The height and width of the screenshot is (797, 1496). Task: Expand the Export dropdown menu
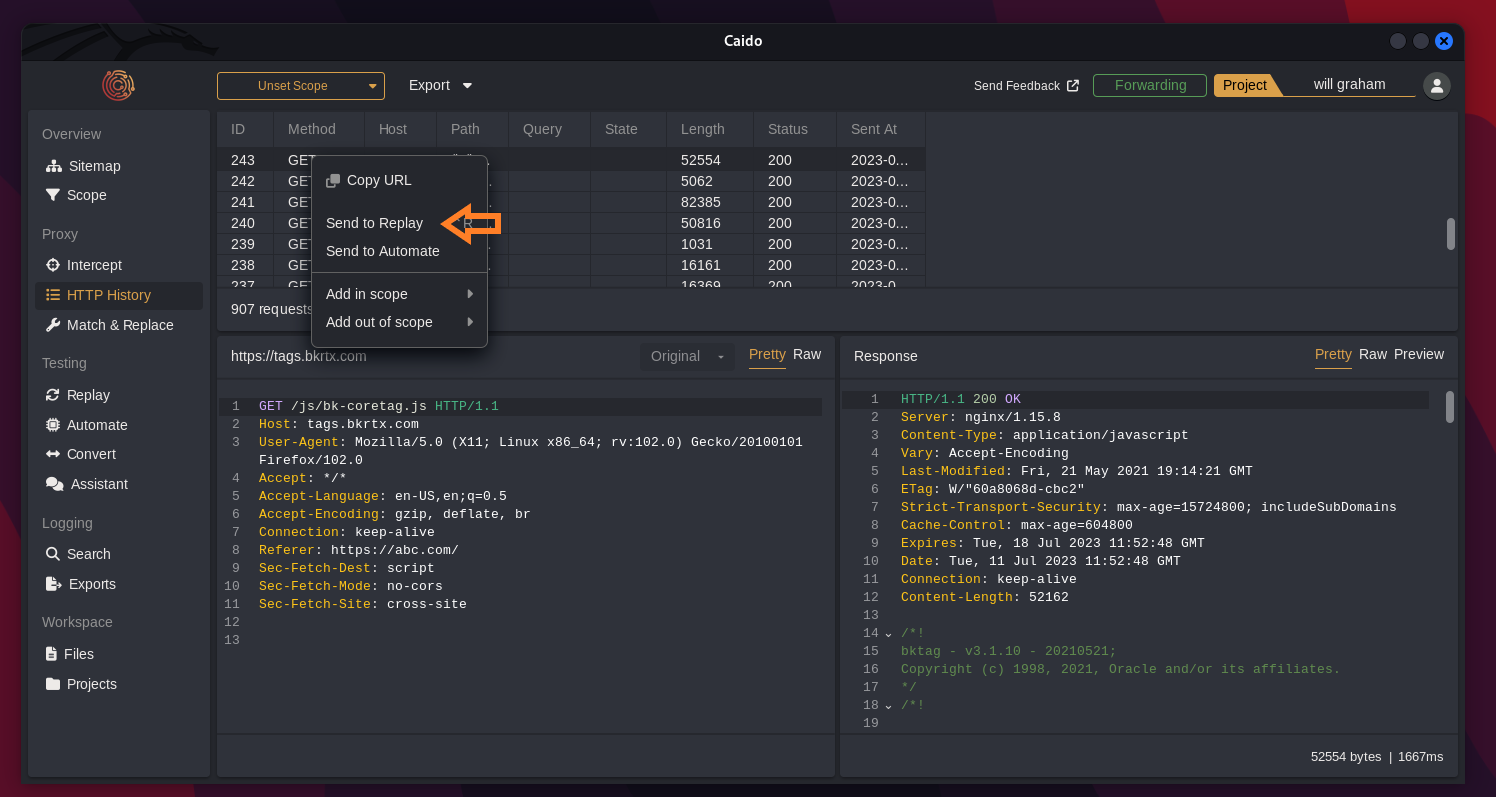pyautogui.click(x=440, y=86)
